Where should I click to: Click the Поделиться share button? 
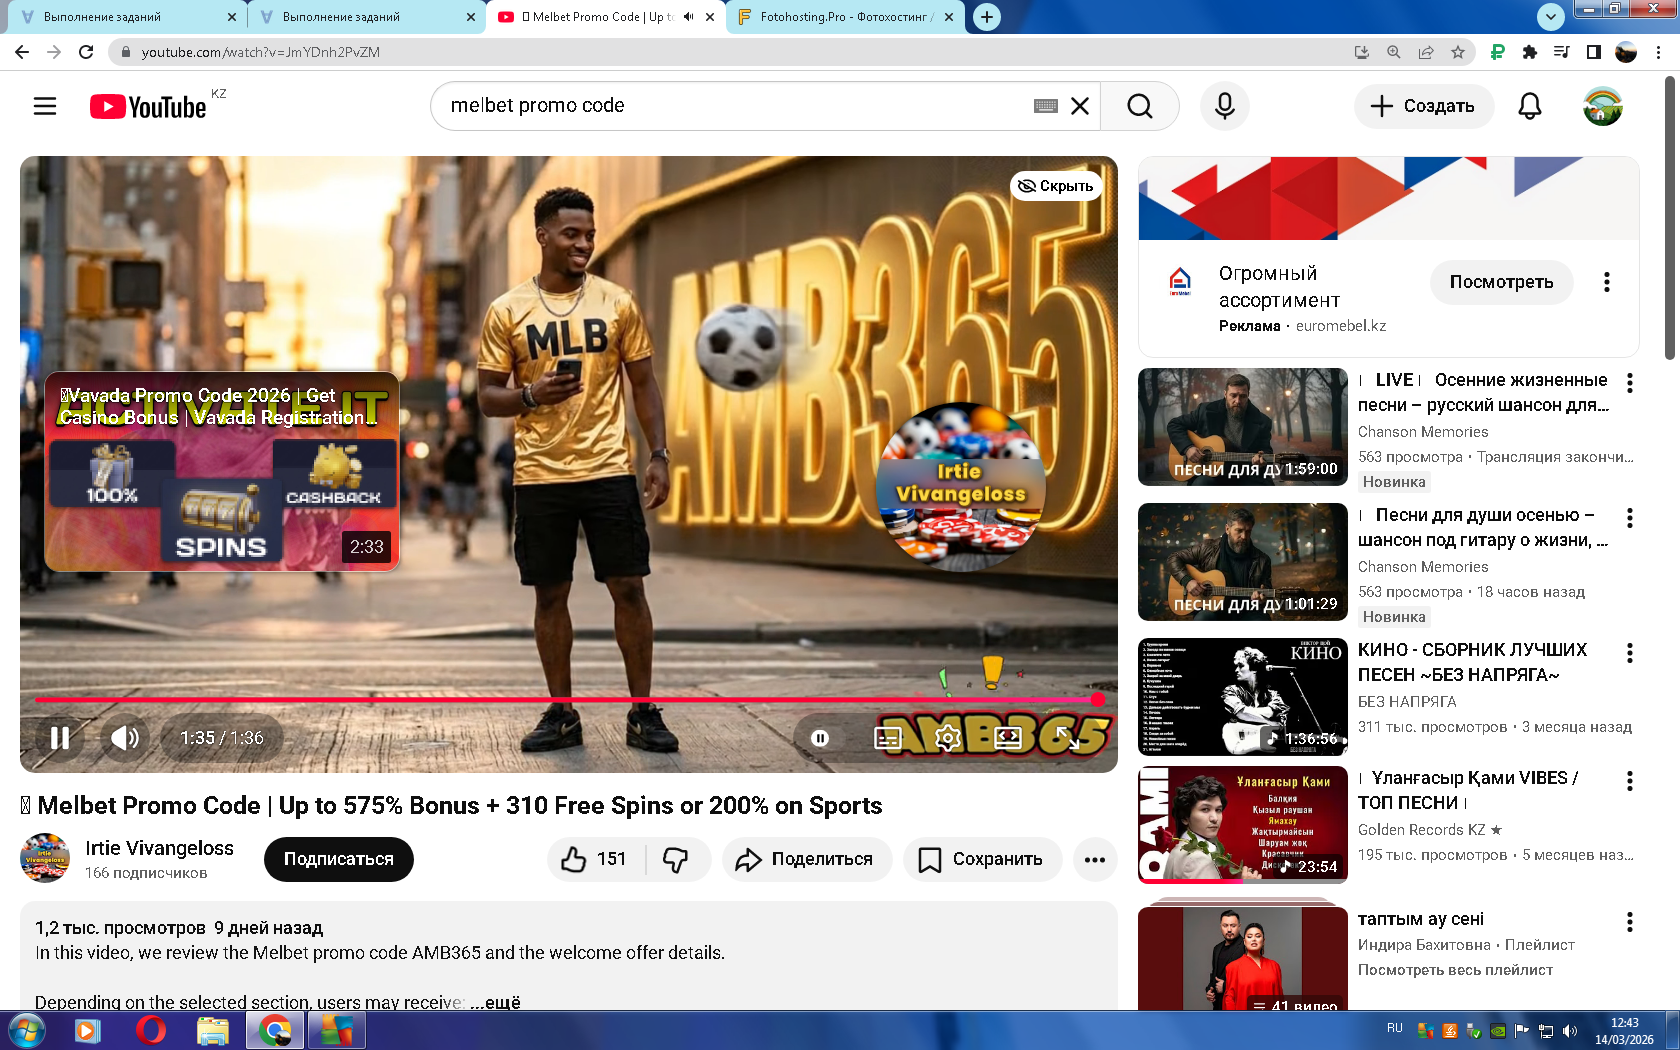806,859
